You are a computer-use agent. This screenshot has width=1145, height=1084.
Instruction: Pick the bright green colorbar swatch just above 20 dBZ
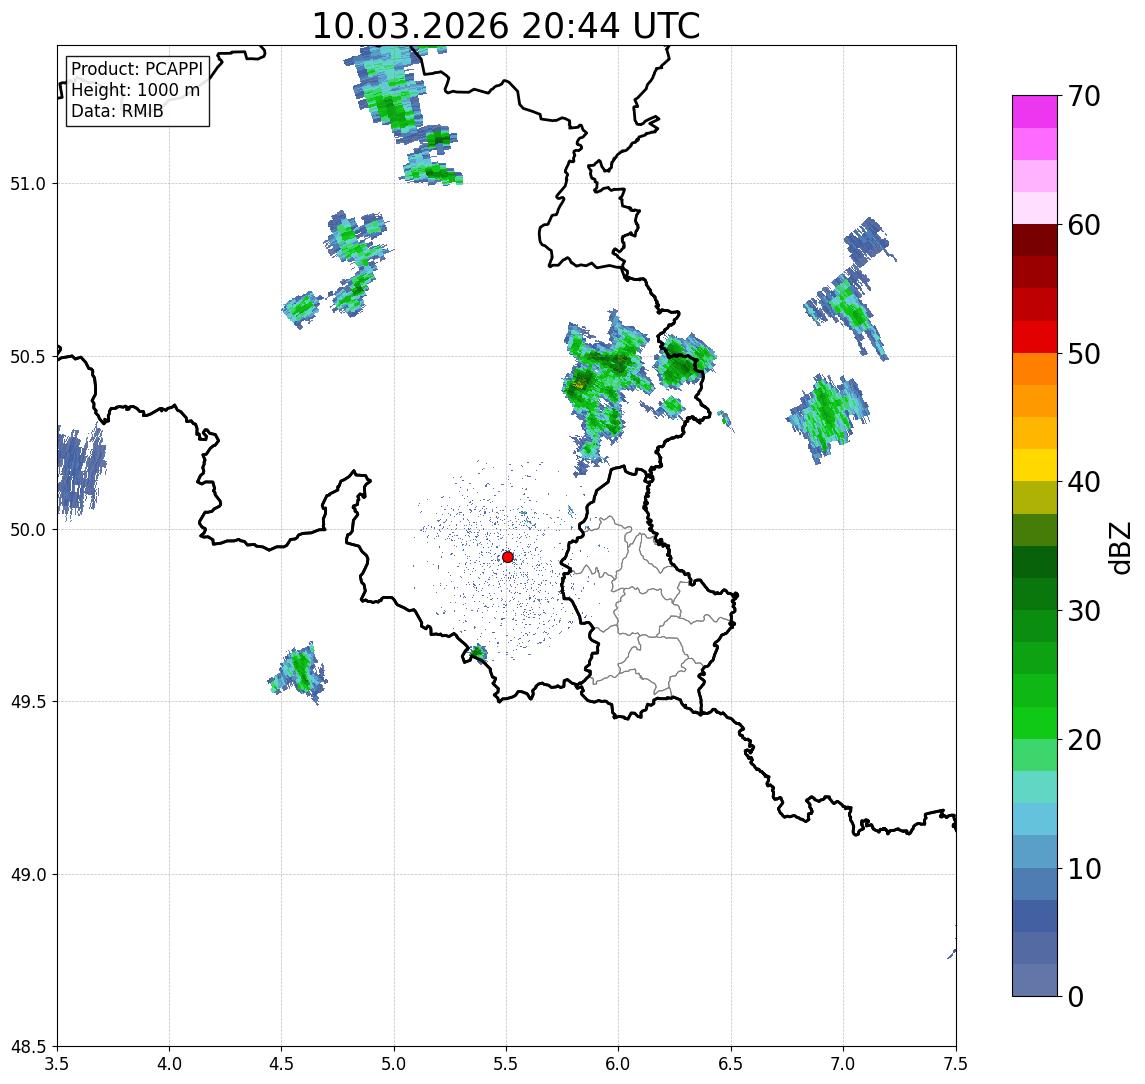(x=1035, y=723)
